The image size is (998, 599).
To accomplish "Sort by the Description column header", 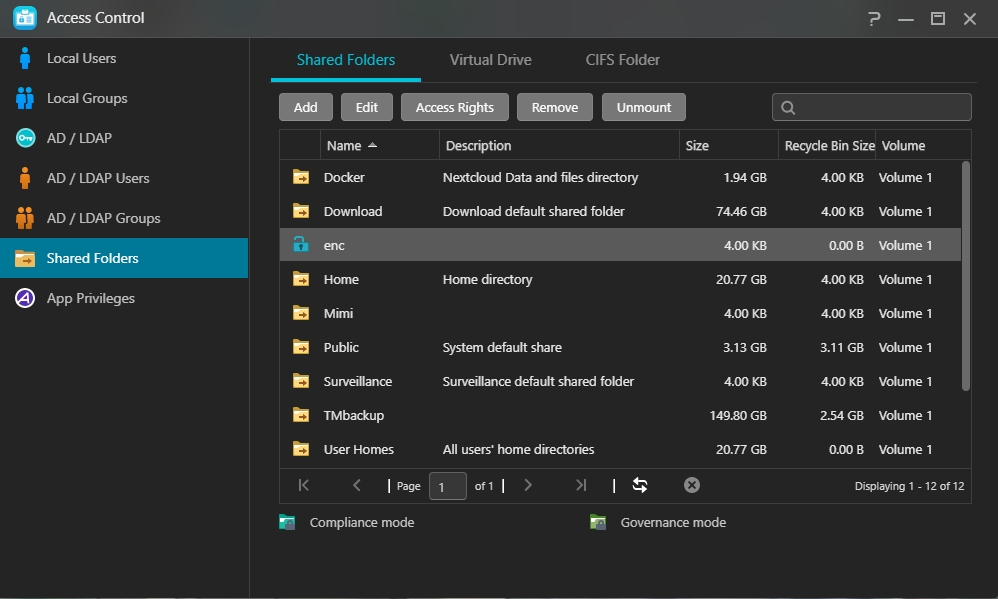I will 559,145.
